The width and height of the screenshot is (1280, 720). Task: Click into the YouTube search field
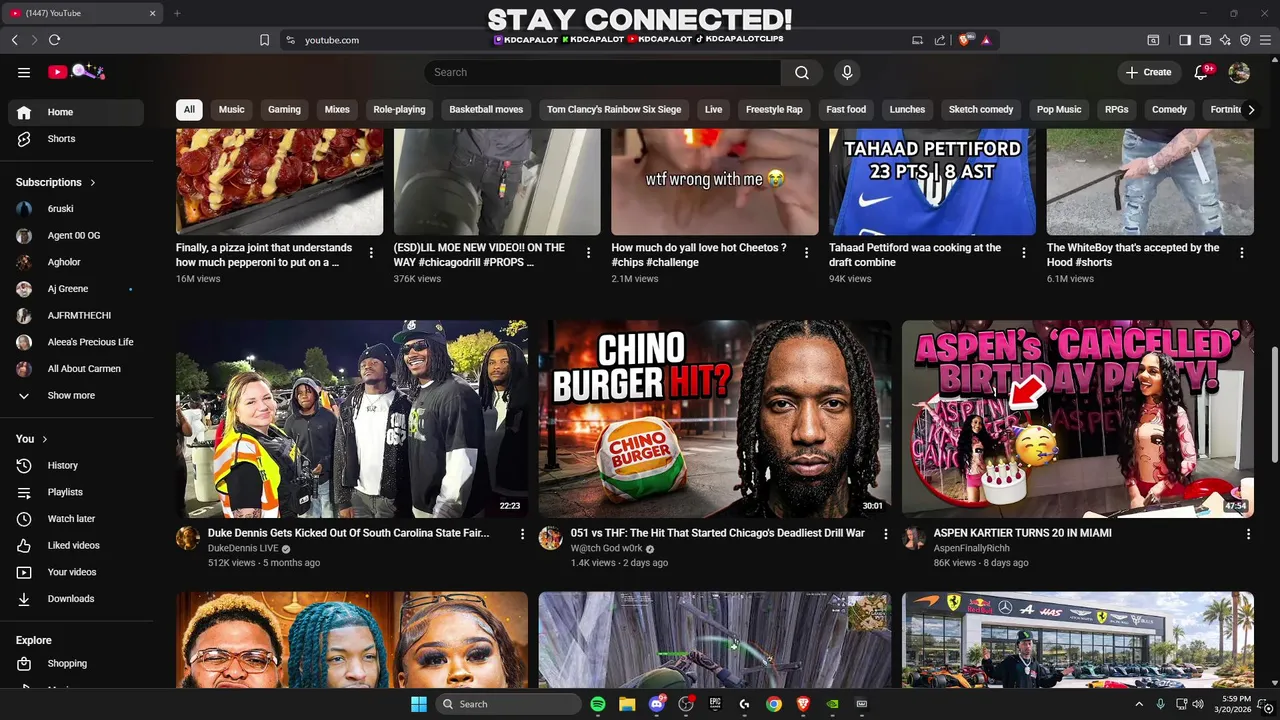[x=603, y=72]
